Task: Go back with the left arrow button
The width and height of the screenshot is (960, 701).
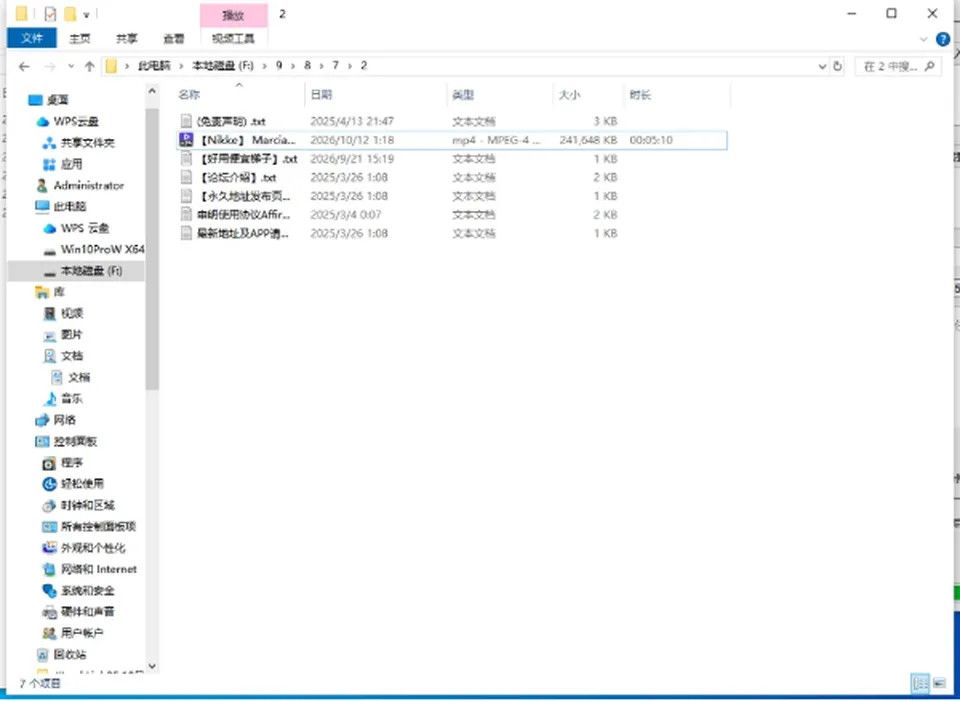Action: pyautogui.click(x=24, y=67)
